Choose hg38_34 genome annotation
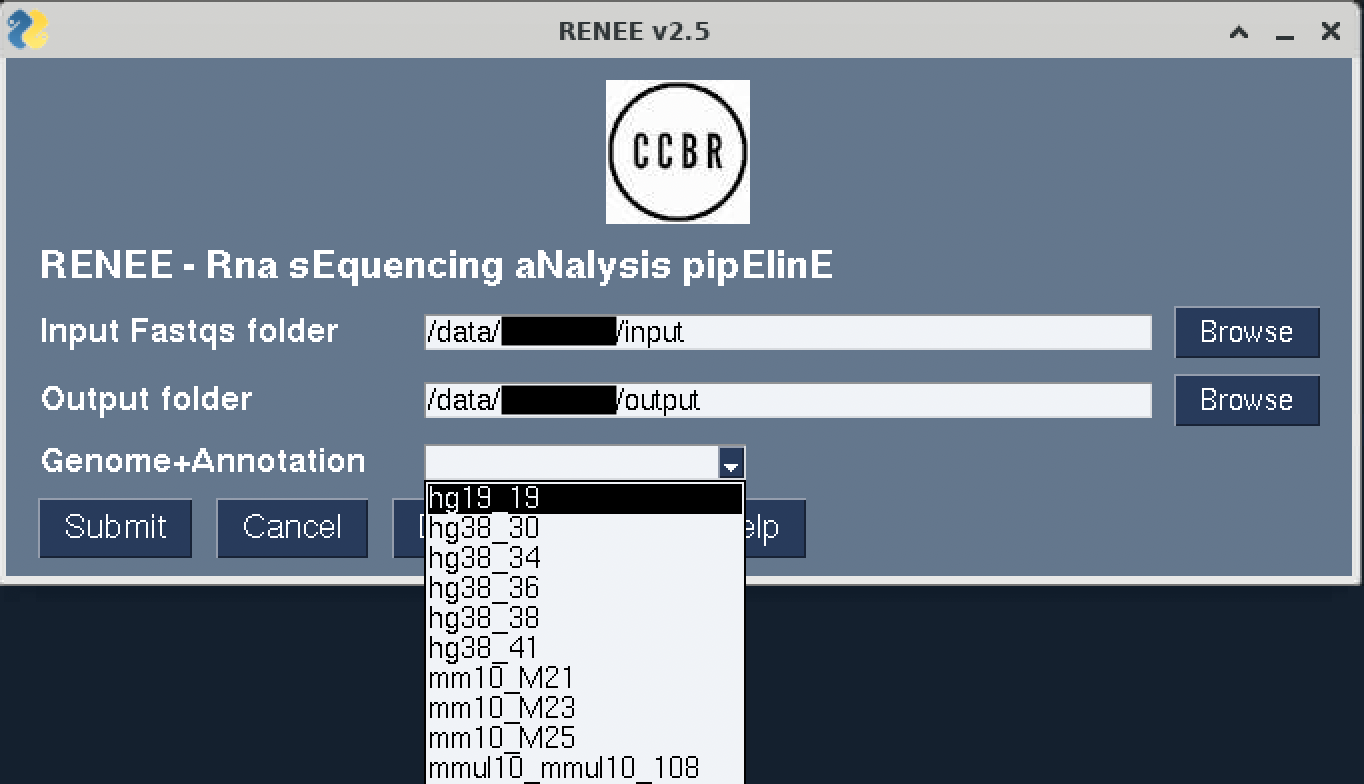The width and height of the screenshot is (1364, 784). tap(585, 558)
